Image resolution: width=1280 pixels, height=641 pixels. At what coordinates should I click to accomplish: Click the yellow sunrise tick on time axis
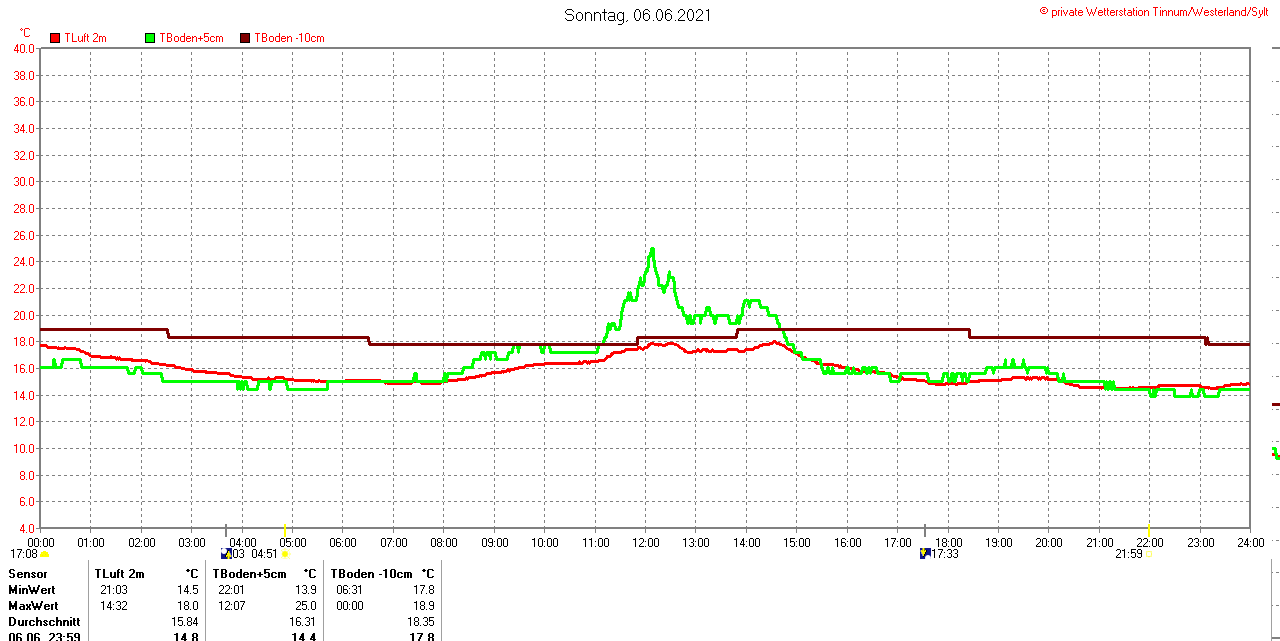[285, 529]
